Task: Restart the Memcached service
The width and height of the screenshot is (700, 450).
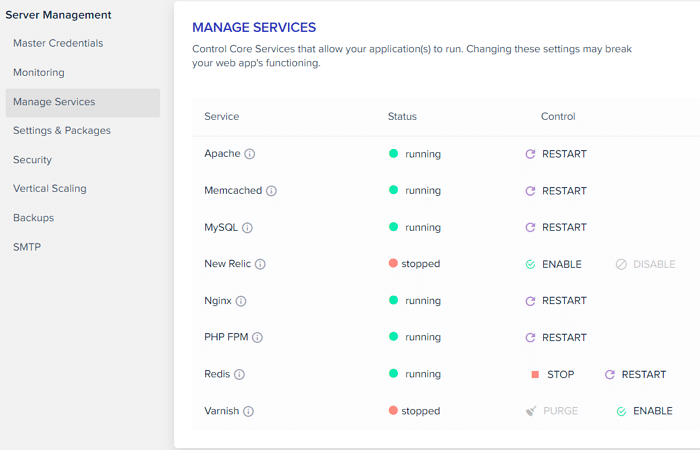Action: tap(556, 191)
